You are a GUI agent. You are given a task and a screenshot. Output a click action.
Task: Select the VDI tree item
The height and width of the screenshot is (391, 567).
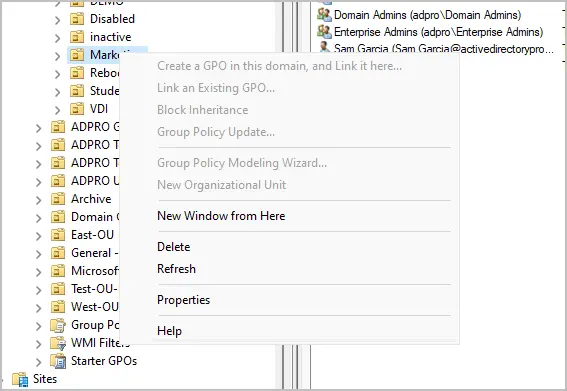[x=99, y=109]
